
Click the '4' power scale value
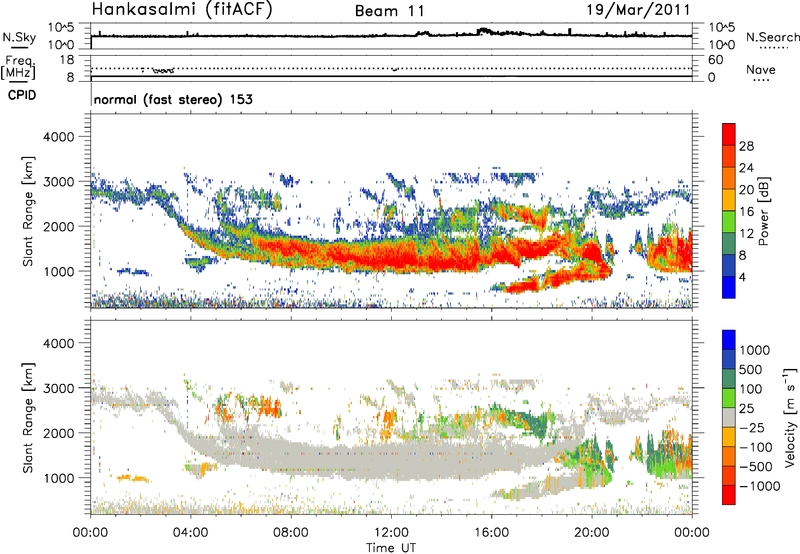pos(742,278)
